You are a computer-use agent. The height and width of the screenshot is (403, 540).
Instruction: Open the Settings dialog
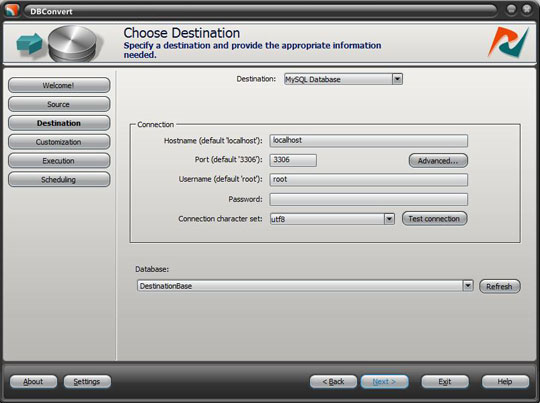tap(87, 382)
